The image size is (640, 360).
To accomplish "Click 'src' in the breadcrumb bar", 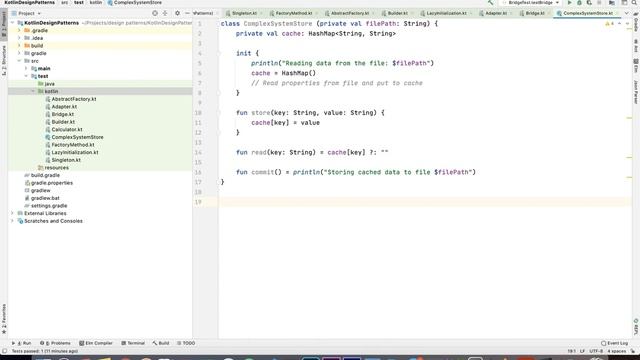I will pyautogui.click(x=64, y=2).
